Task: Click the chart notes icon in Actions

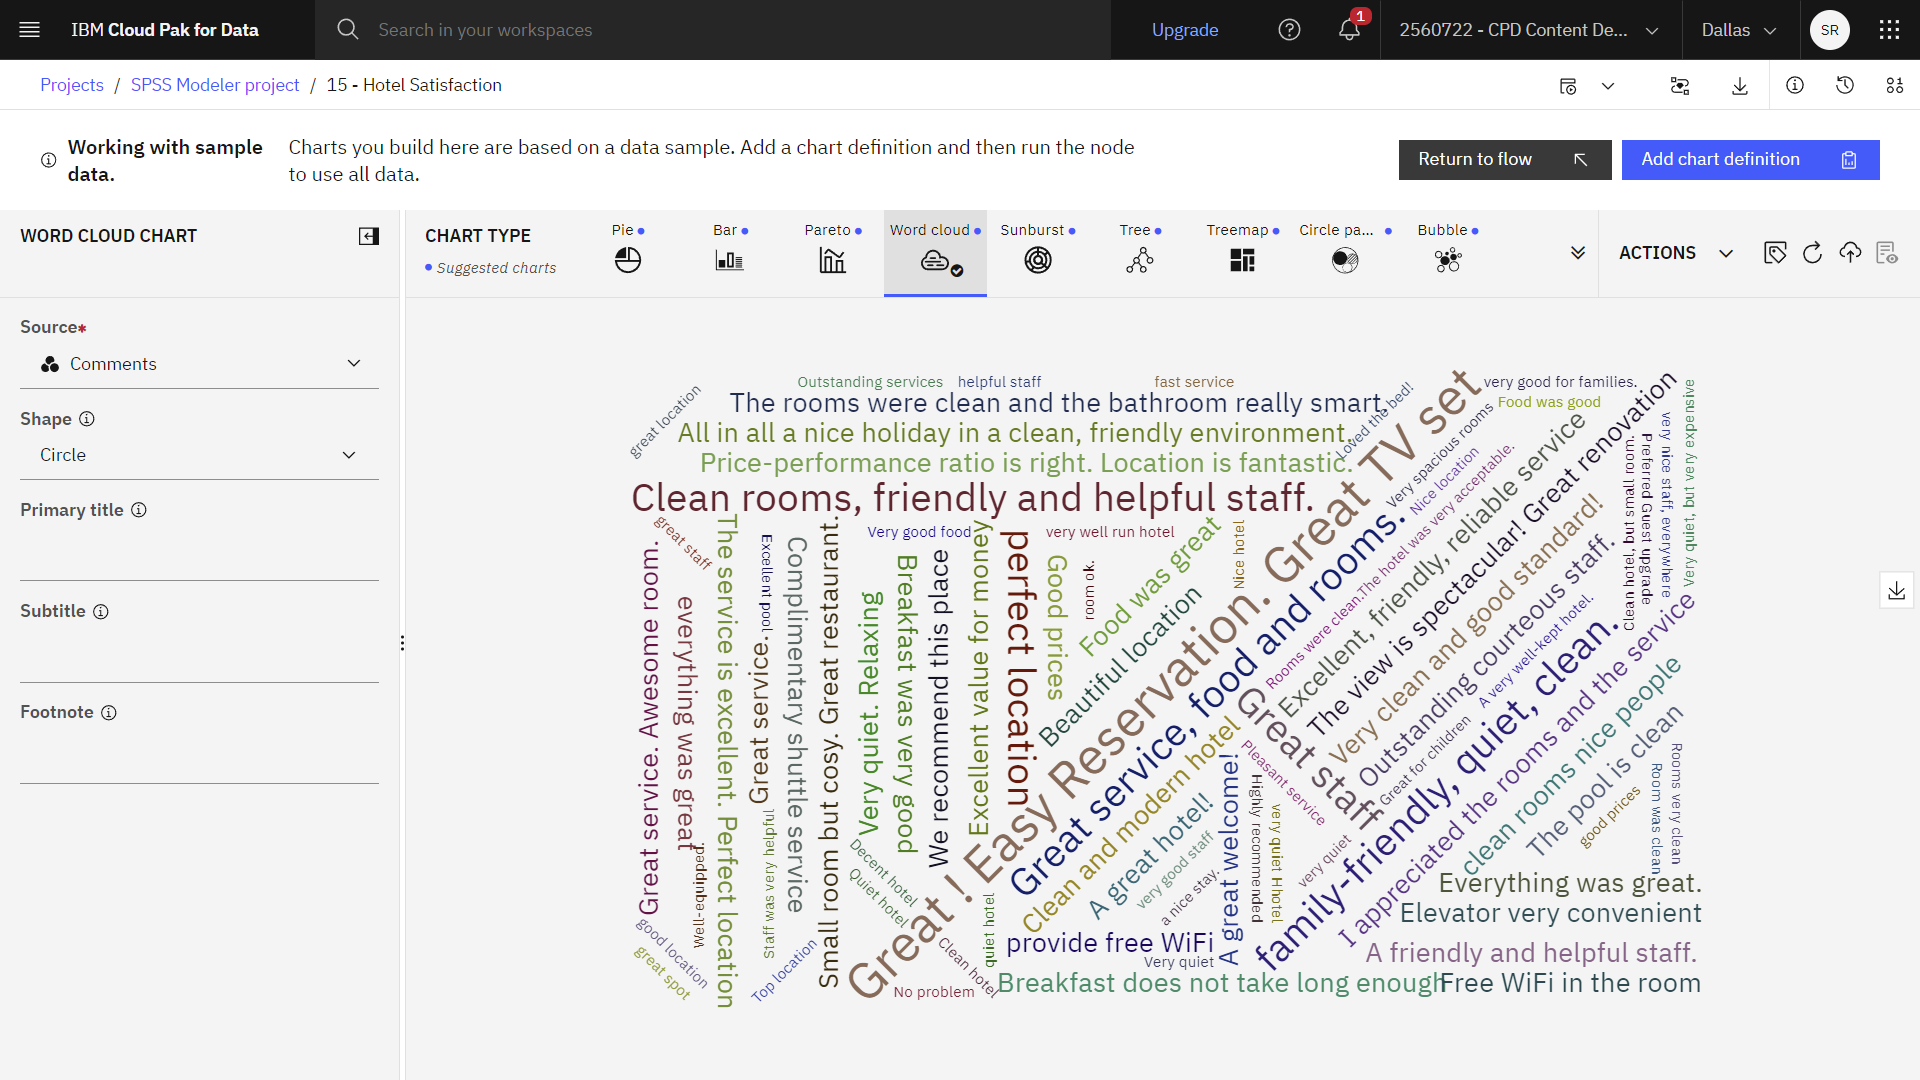Action: pos(1887,253)
